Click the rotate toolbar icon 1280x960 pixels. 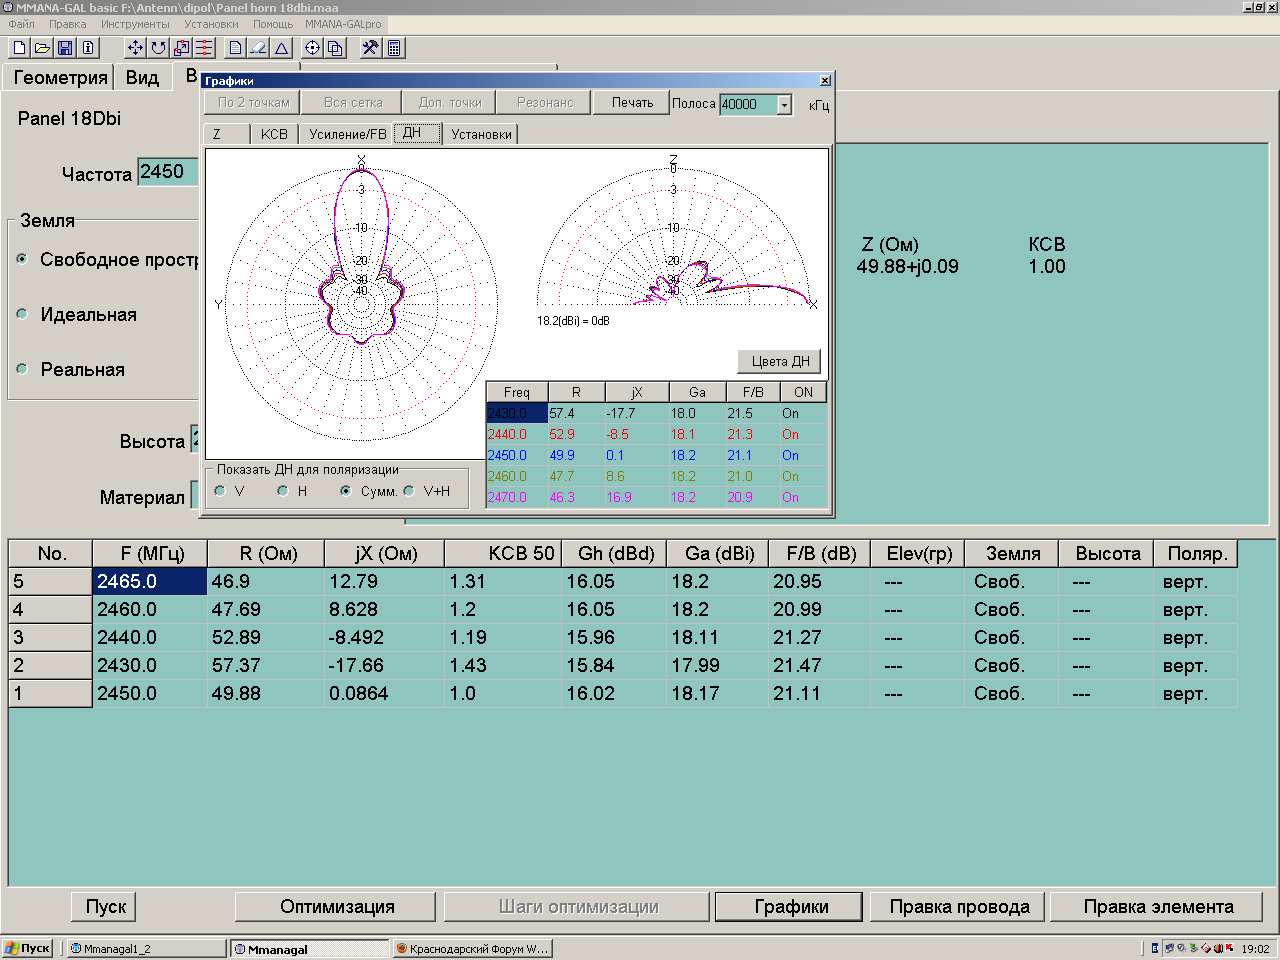click(158, 48)
